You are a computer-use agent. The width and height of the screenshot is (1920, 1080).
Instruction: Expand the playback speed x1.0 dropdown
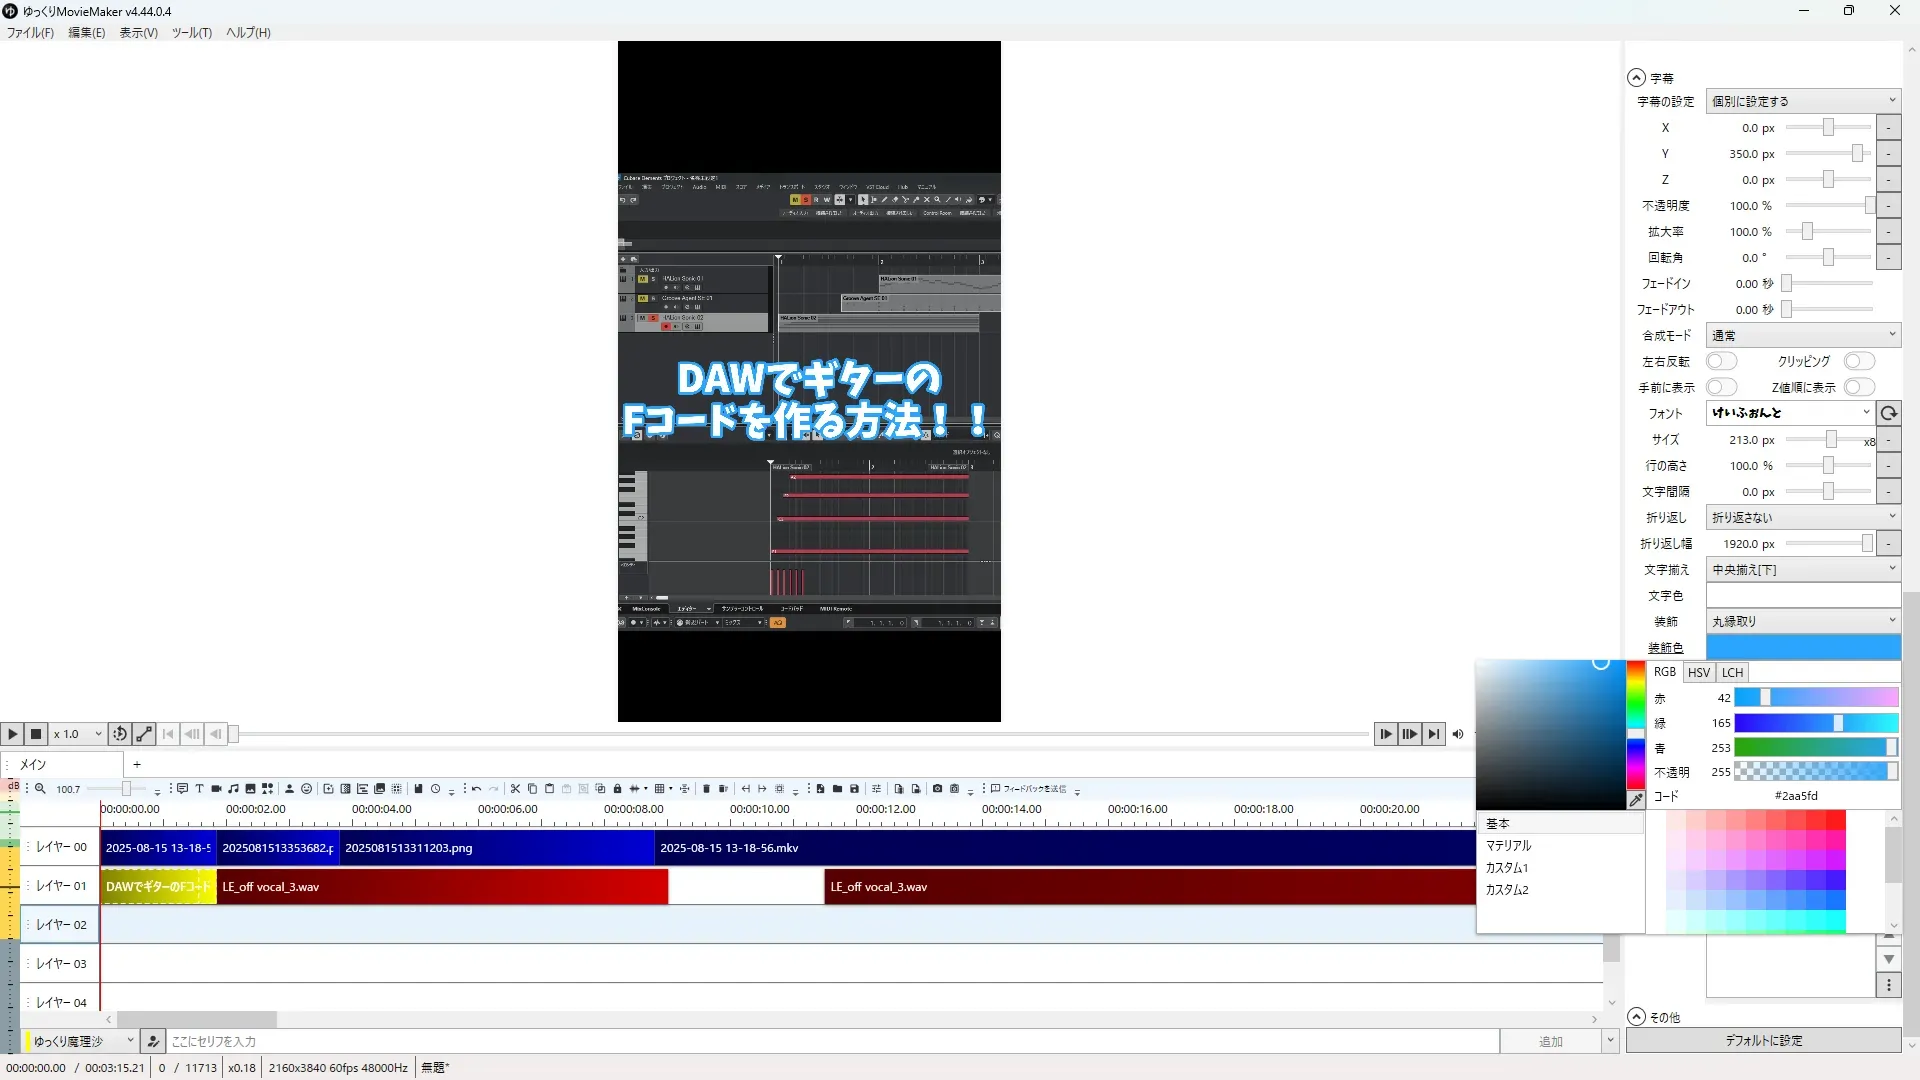click(x=78, y=734)
